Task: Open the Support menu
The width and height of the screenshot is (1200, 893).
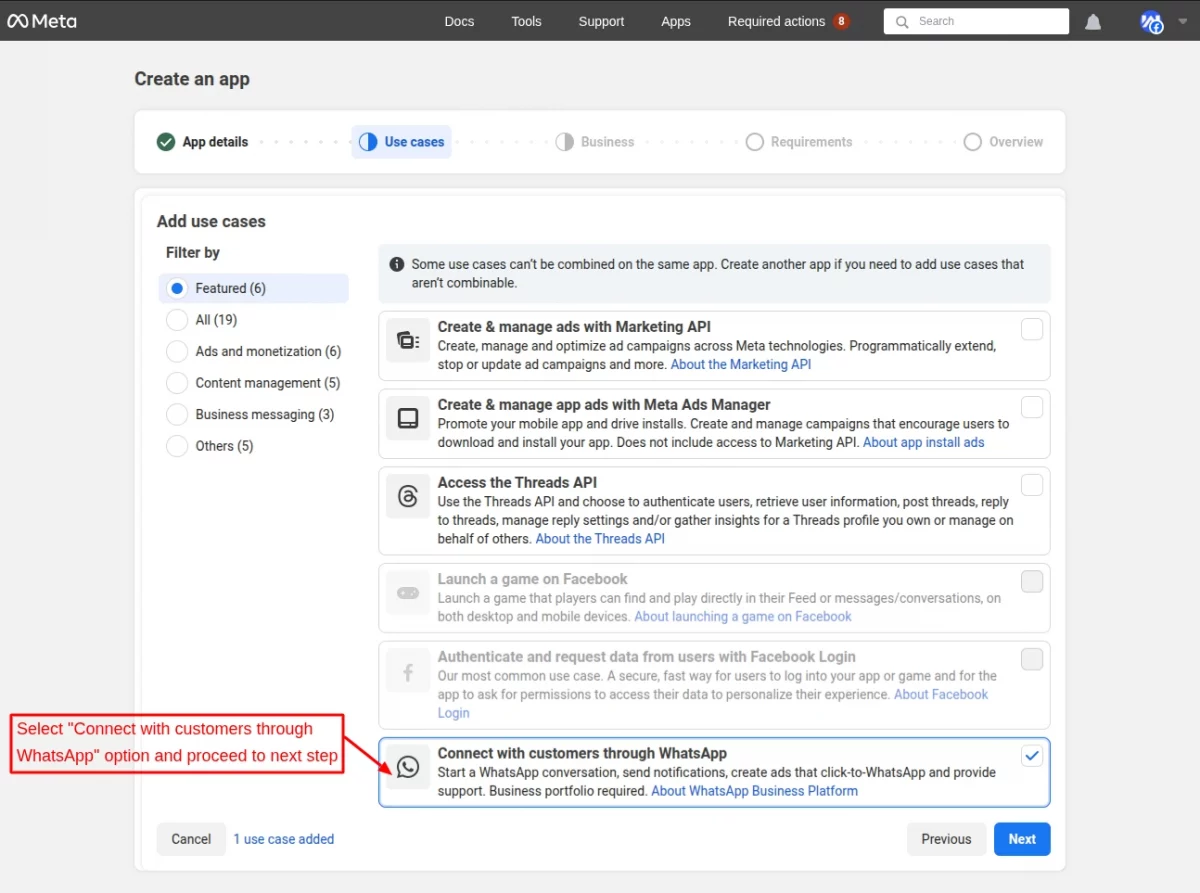Action: click(601, 21)
